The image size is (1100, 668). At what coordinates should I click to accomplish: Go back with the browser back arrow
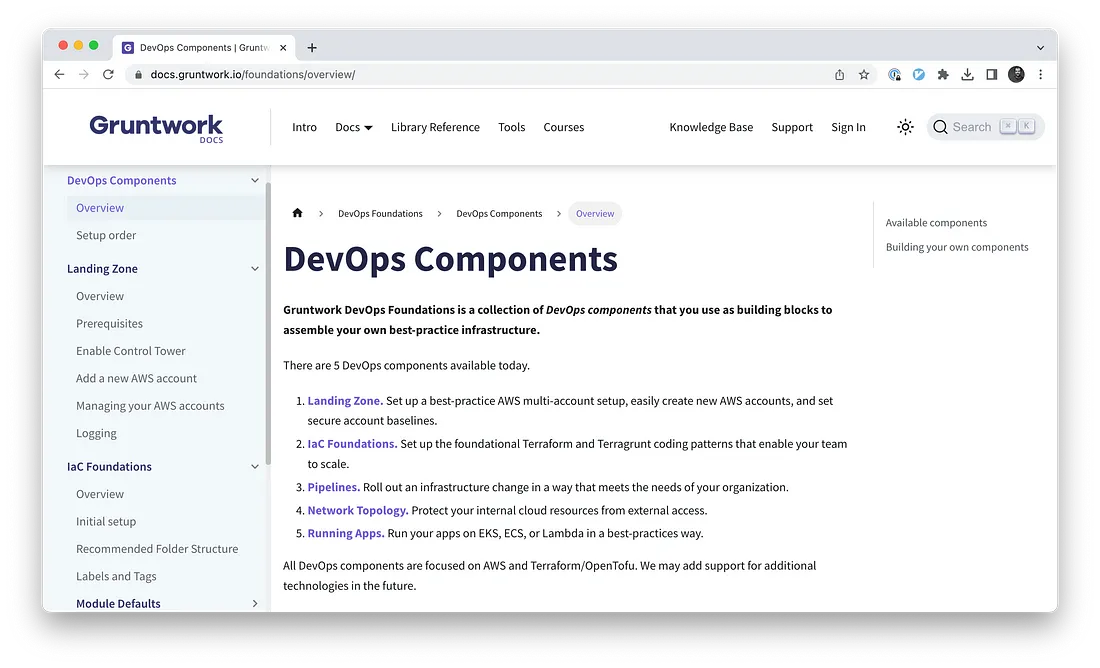click(x=60, y=74)
